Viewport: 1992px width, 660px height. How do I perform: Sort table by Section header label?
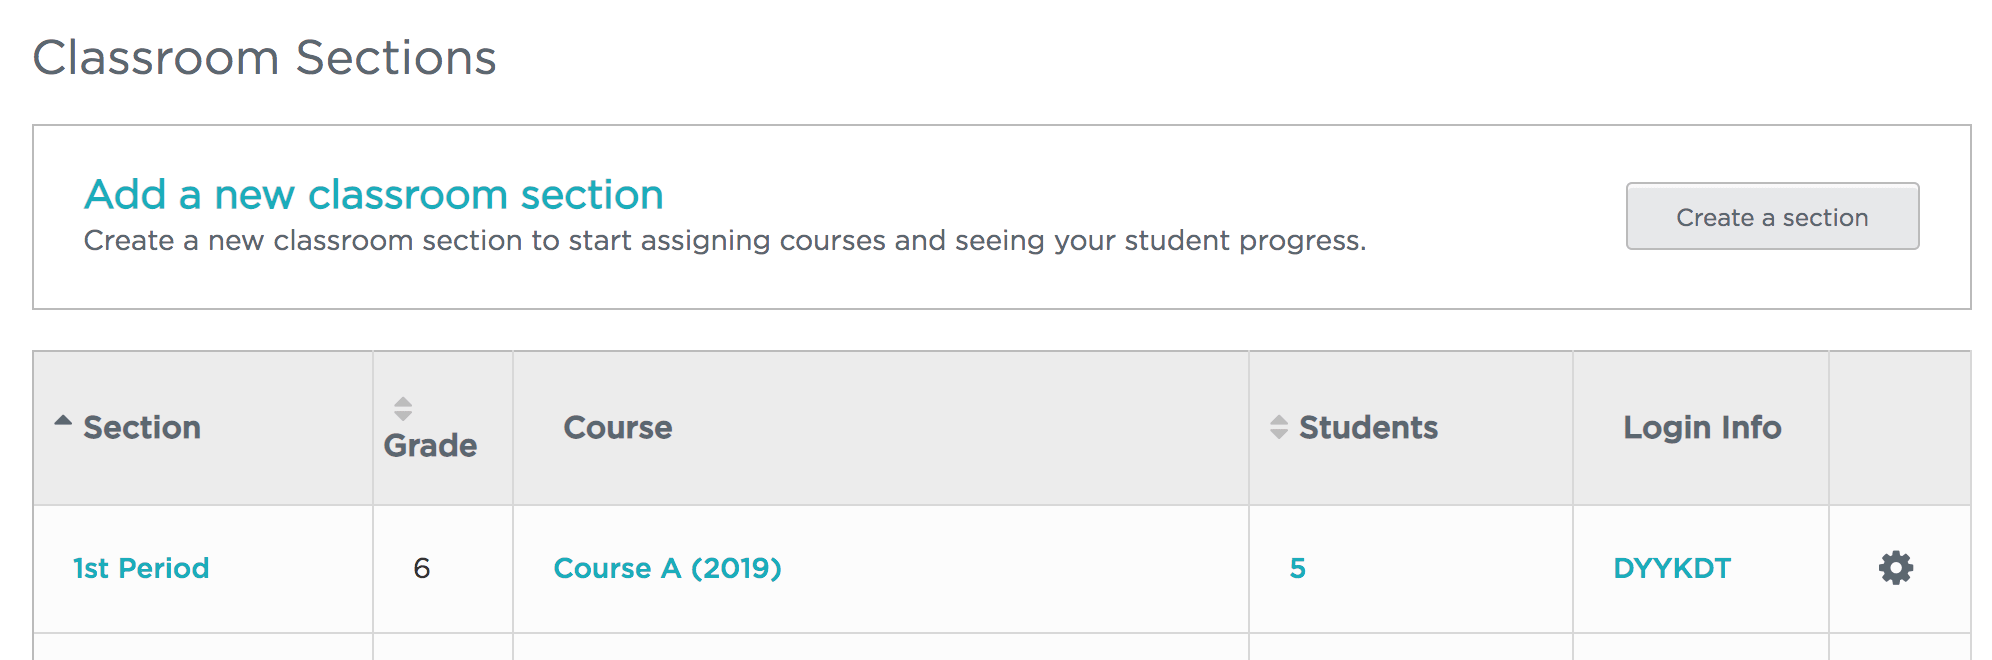(142, 427)
